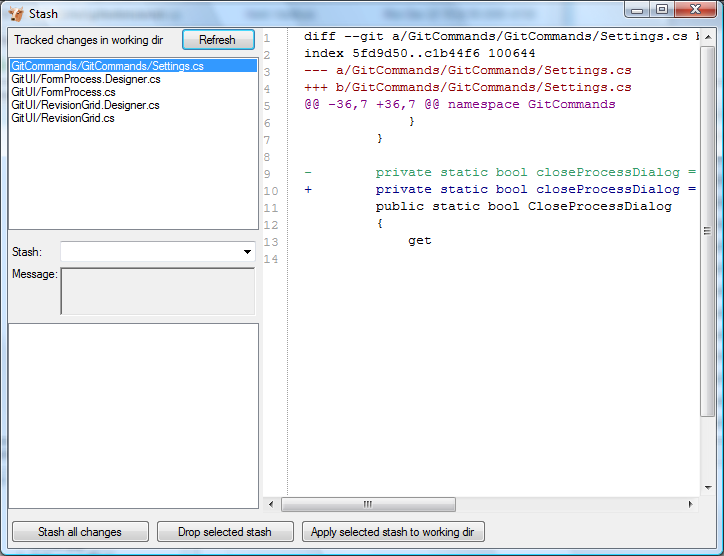Click the '@@ -36,7 +36,7 @@' hunk header
The image size is (724, 556).
(459, 105)
